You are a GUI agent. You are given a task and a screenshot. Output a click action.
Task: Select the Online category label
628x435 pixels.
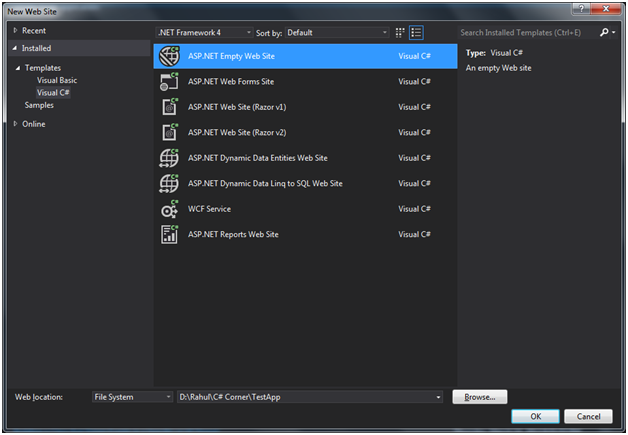[34, 124]
